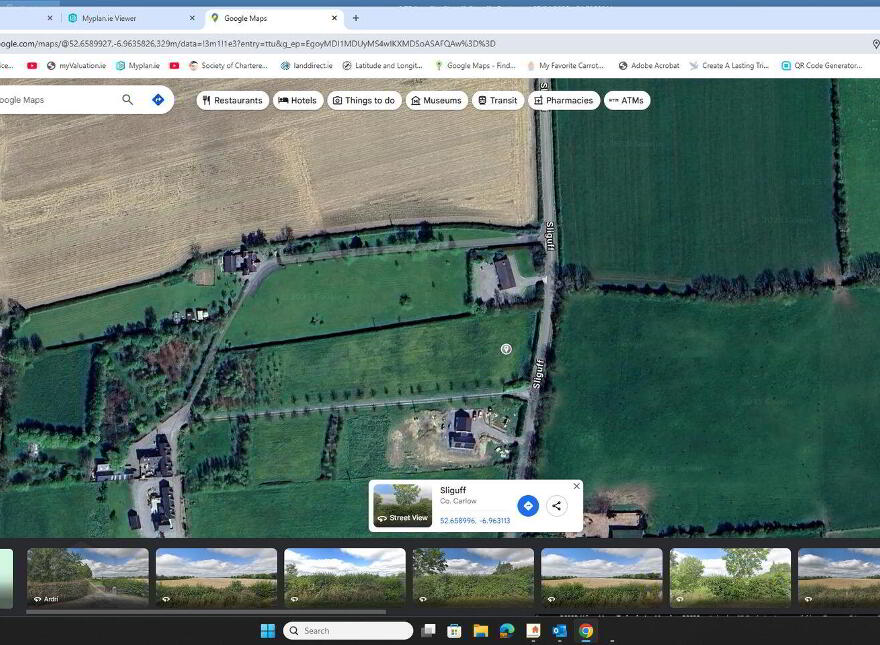The width and height of the screenshot is (880, 645).
Task: Select the Museums chip
Action: tap(437, 100)
